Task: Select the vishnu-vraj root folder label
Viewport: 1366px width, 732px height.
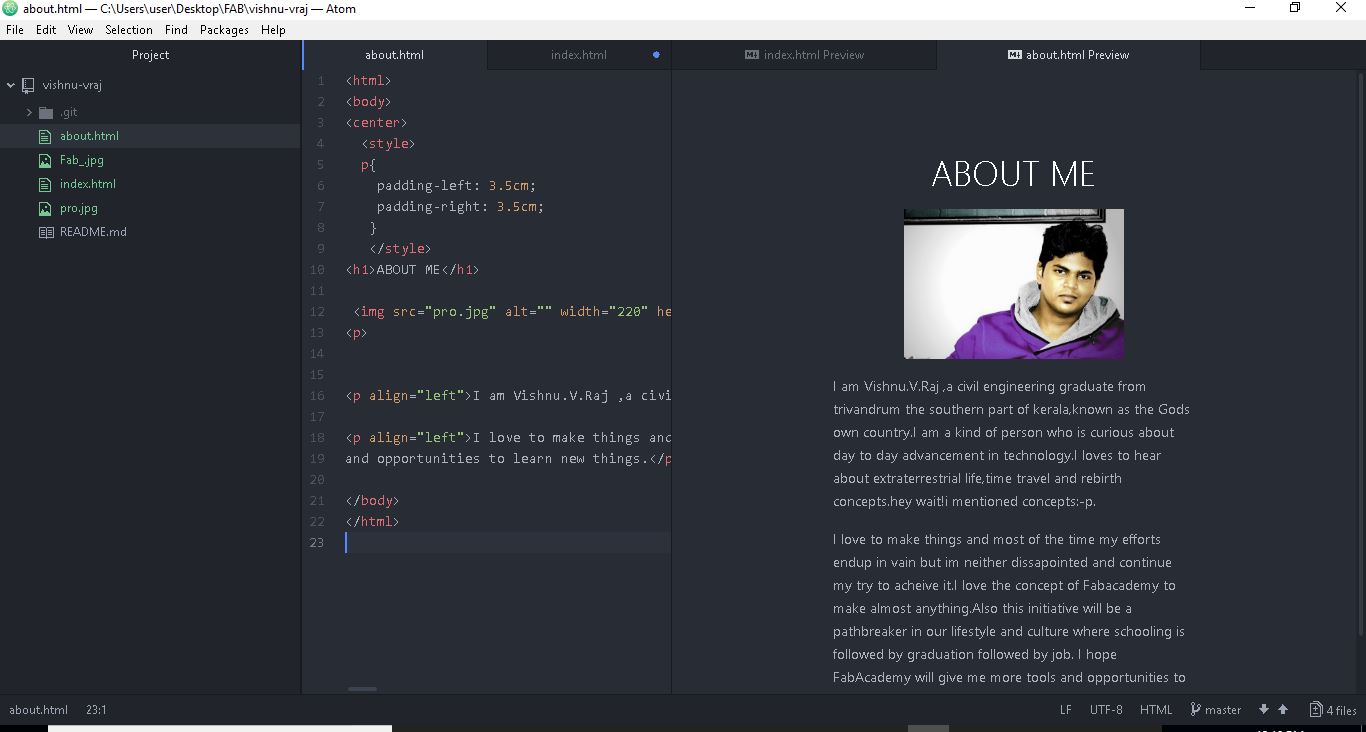Action: (72, 85)
